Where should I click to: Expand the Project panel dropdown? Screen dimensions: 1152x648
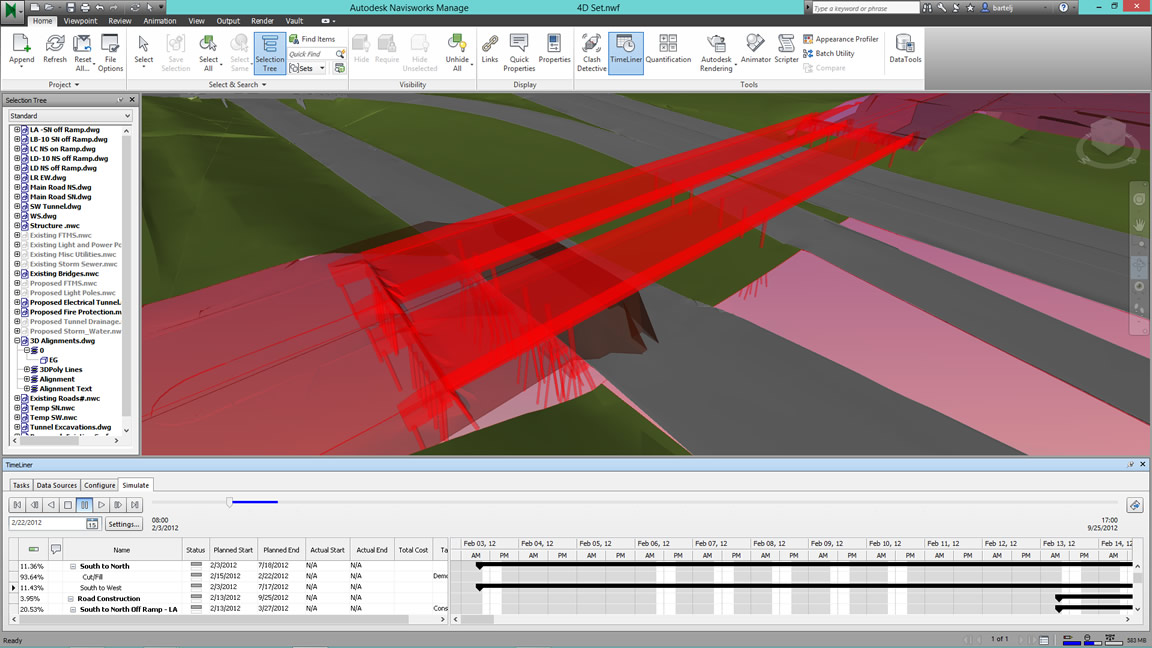(x=63, y=84)
